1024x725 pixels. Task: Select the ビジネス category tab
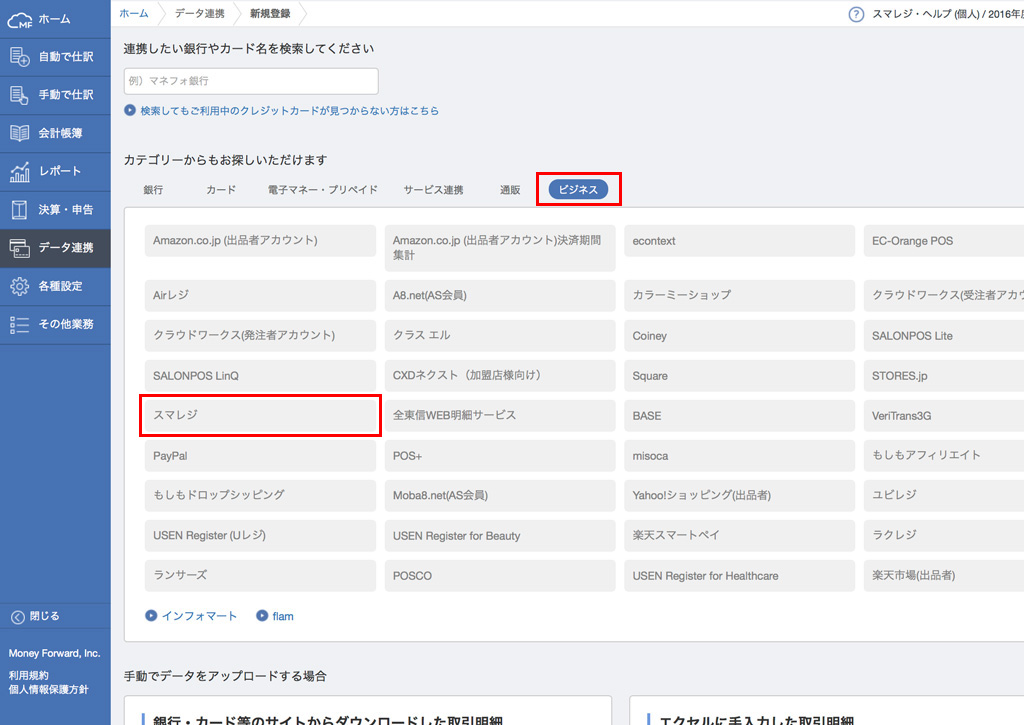(578, 189)
